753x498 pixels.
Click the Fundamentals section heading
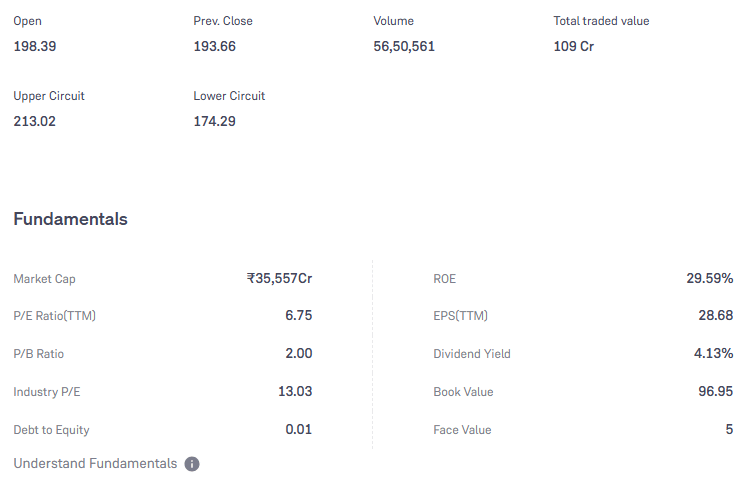coord(71,219)
